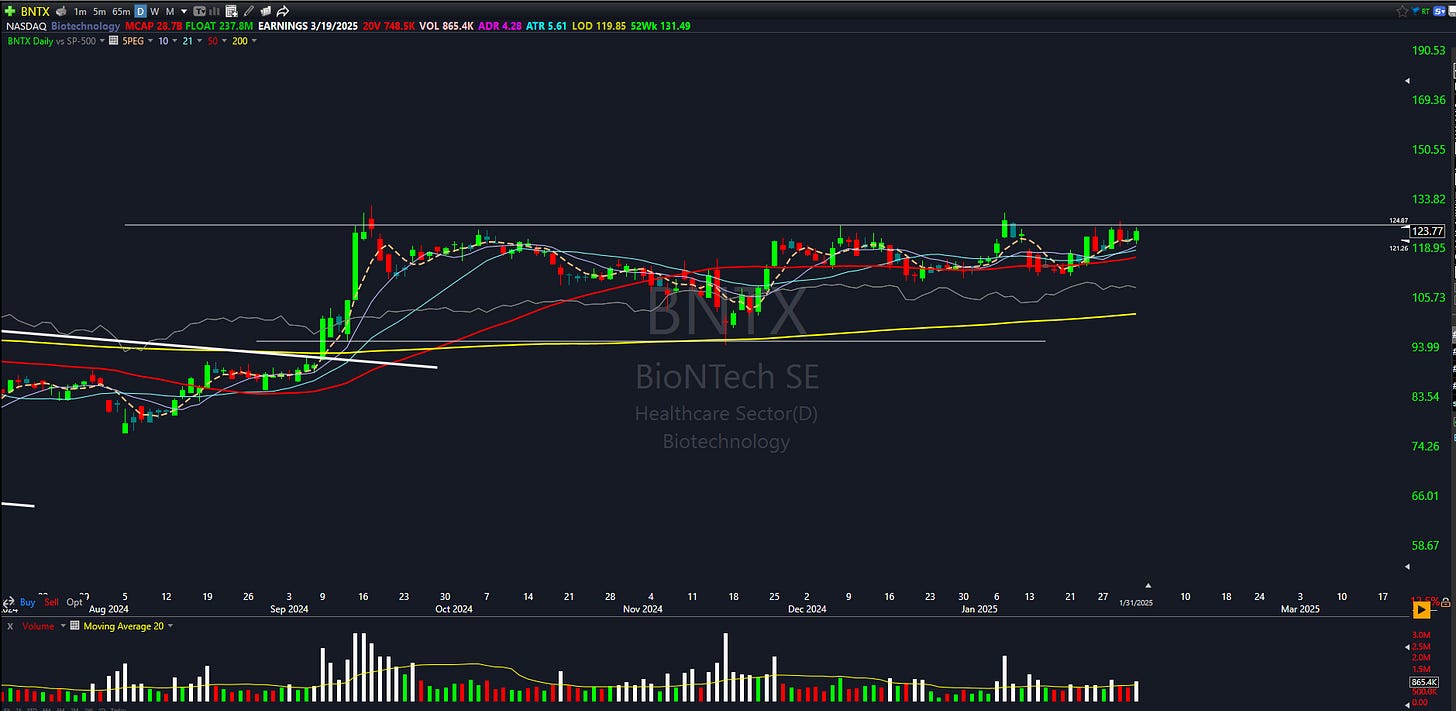The image size is (1456, 711).
Task: Select the M monthly time frame
Action: point(170,11)
